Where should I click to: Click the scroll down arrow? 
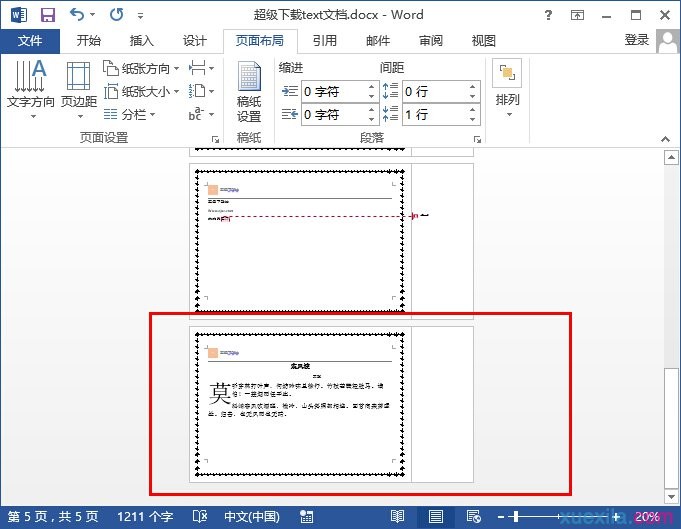(671, 496)
